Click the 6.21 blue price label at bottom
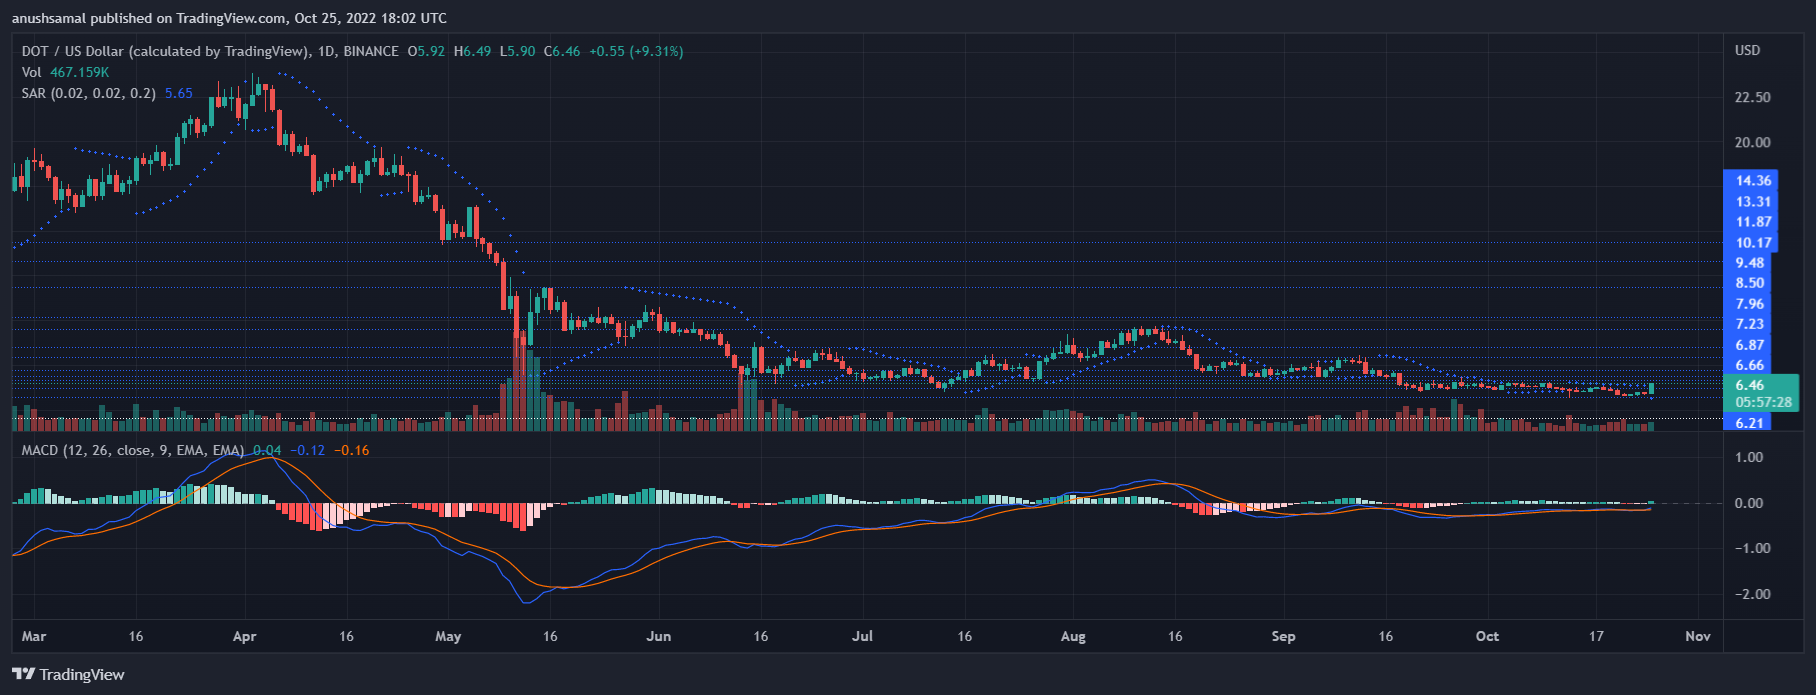The image size is (1816, 695). 1749,423
